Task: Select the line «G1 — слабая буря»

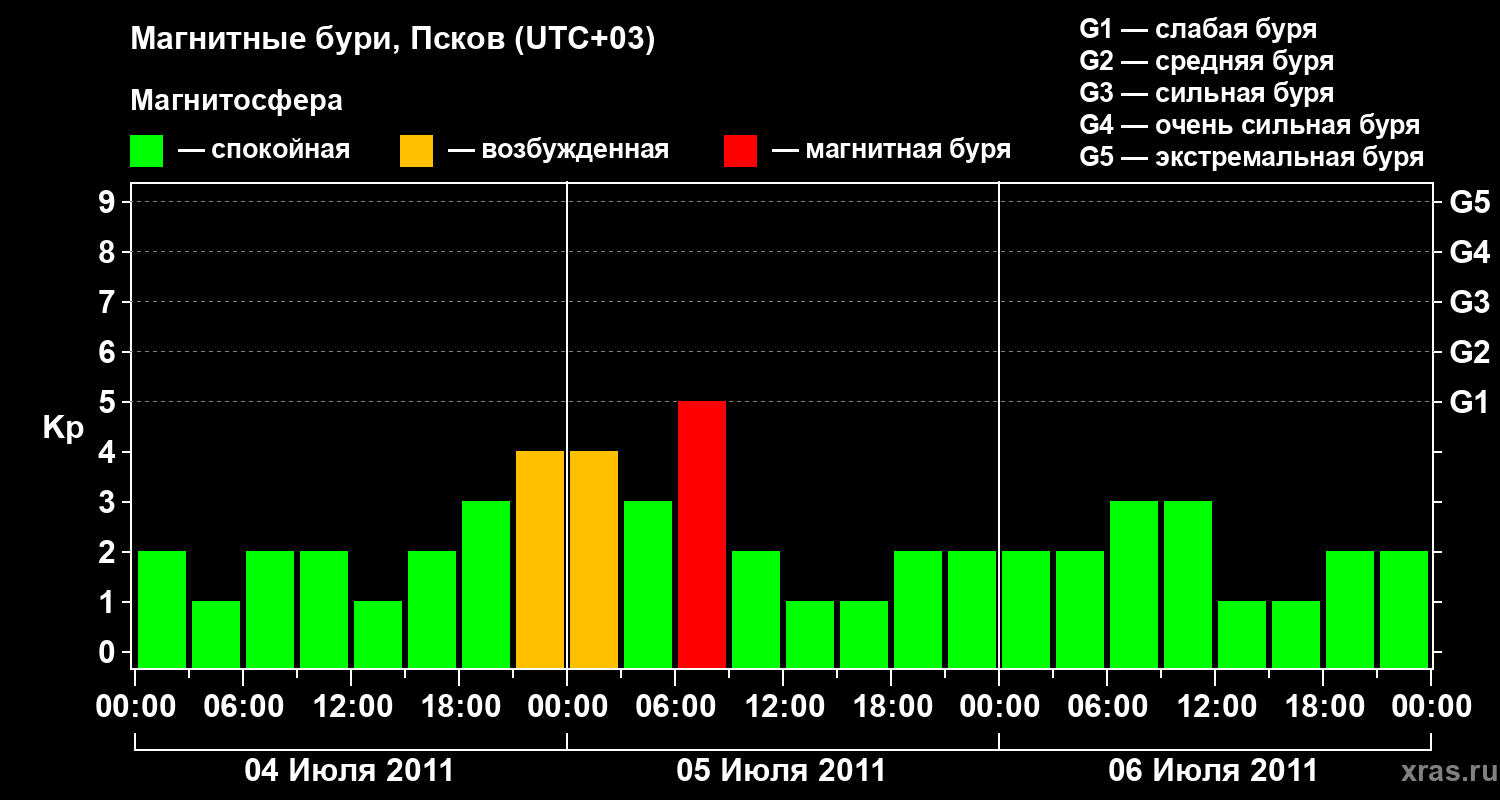Action: click(1198, 29)
